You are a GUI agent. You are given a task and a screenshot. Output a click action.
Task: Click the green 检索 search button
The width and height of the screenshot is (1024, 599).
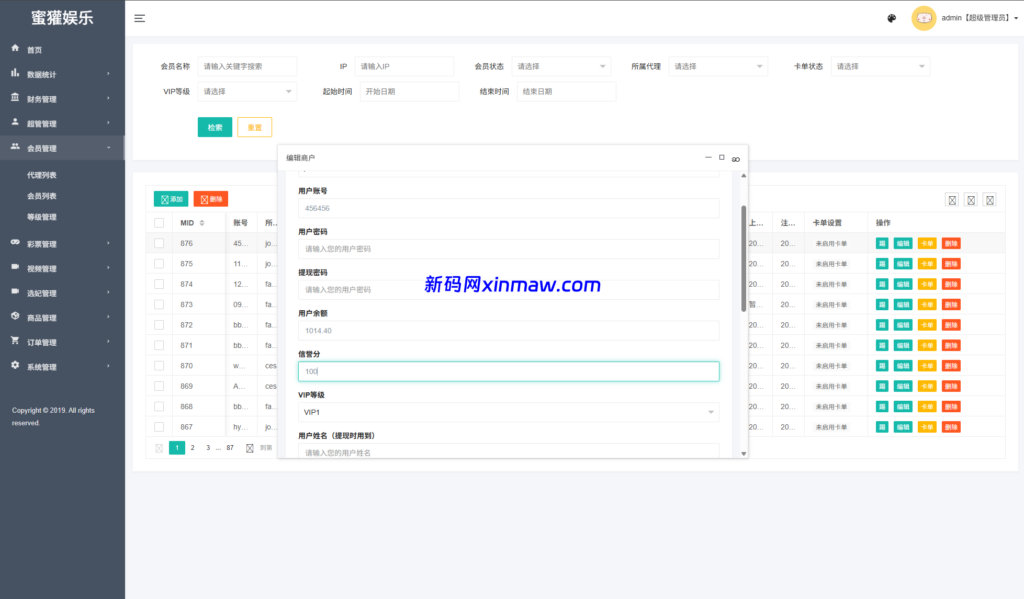214,127
